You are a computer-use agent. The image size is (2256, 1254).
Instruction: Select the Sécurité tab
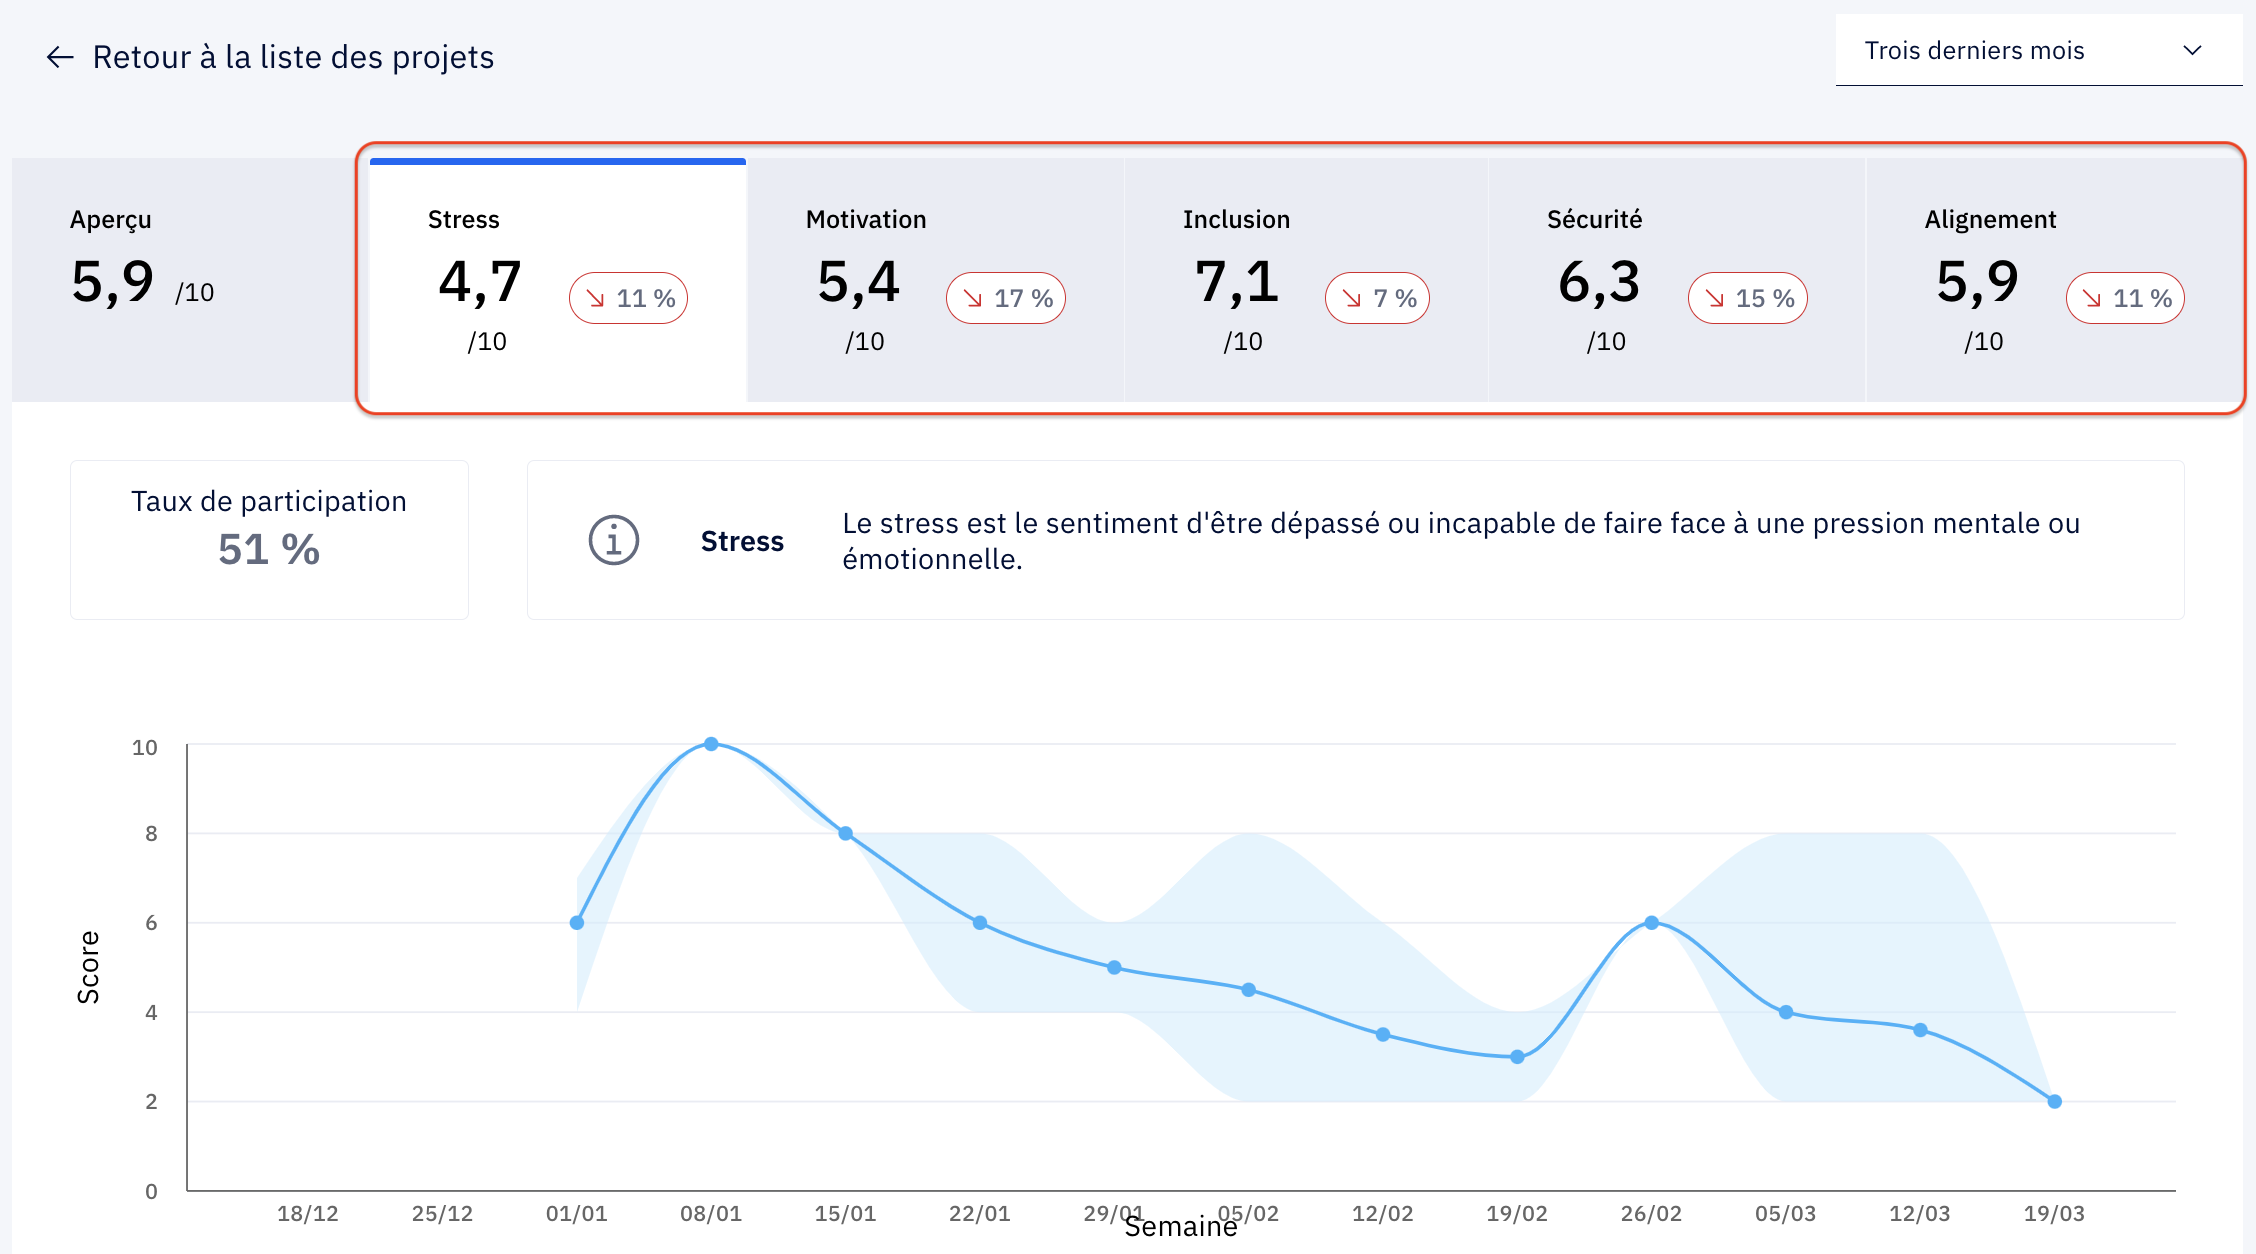[x=1677, y=280]
